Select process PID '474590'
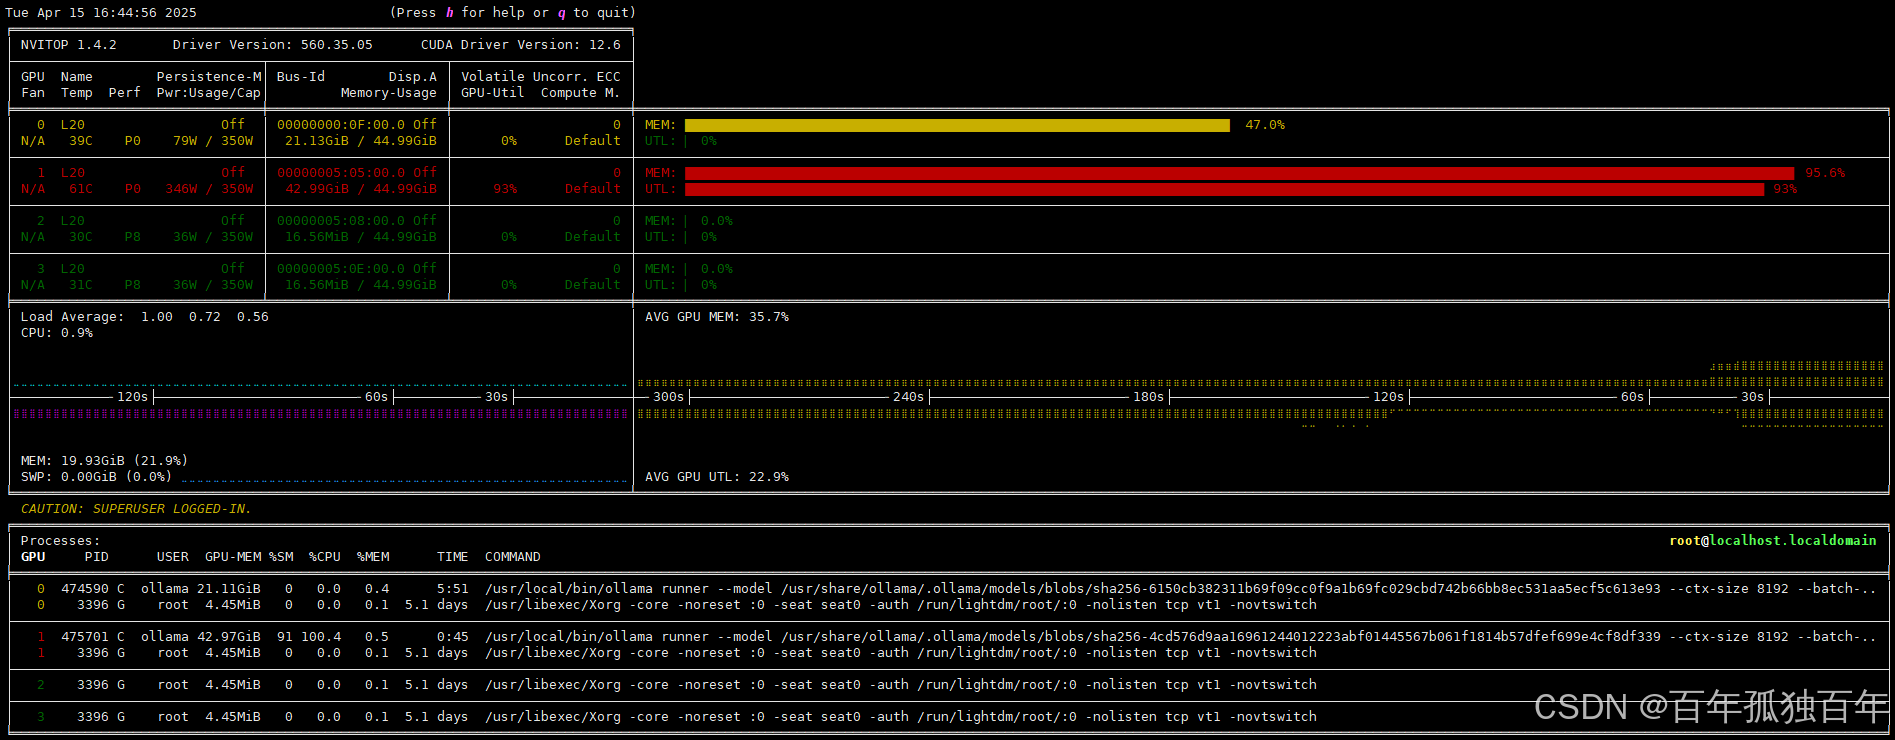This screenshot has width=1895, height=740. pyautogui.click(x=85, y=589)
